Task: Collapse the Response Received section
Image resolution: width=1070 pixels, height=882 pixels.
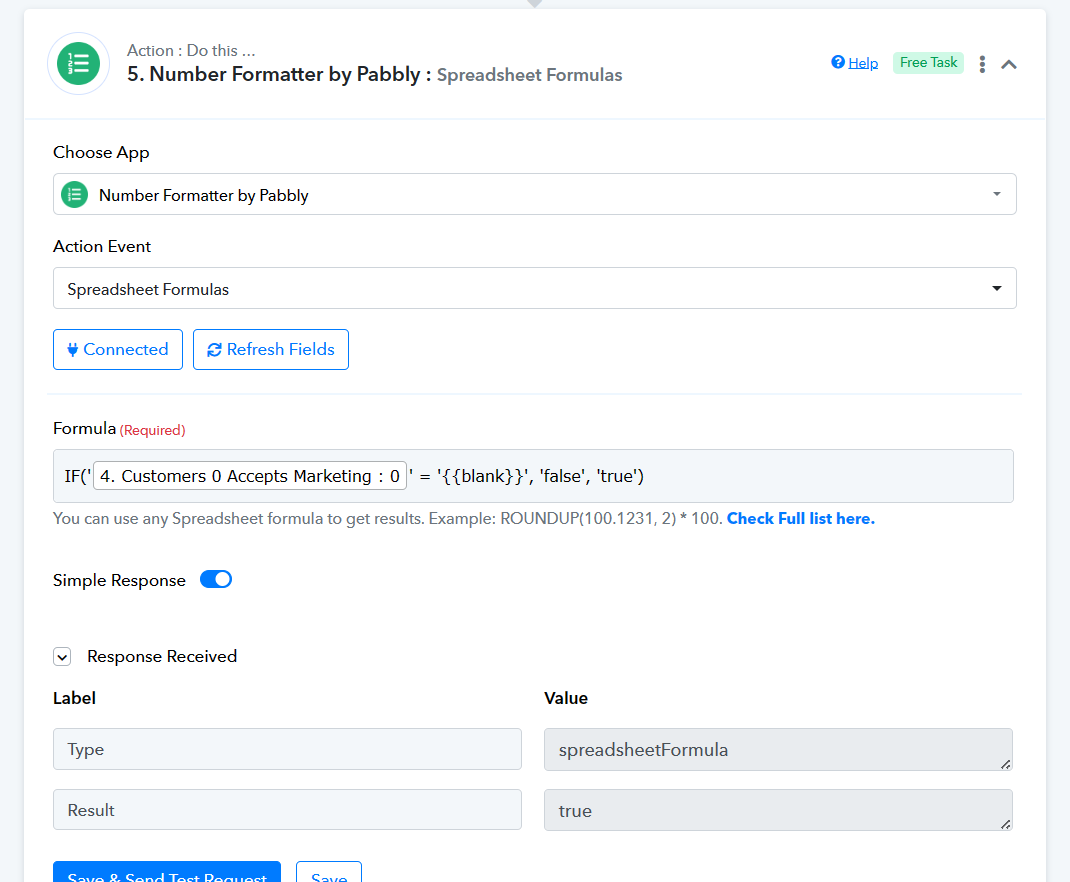Action: [62, 656]
